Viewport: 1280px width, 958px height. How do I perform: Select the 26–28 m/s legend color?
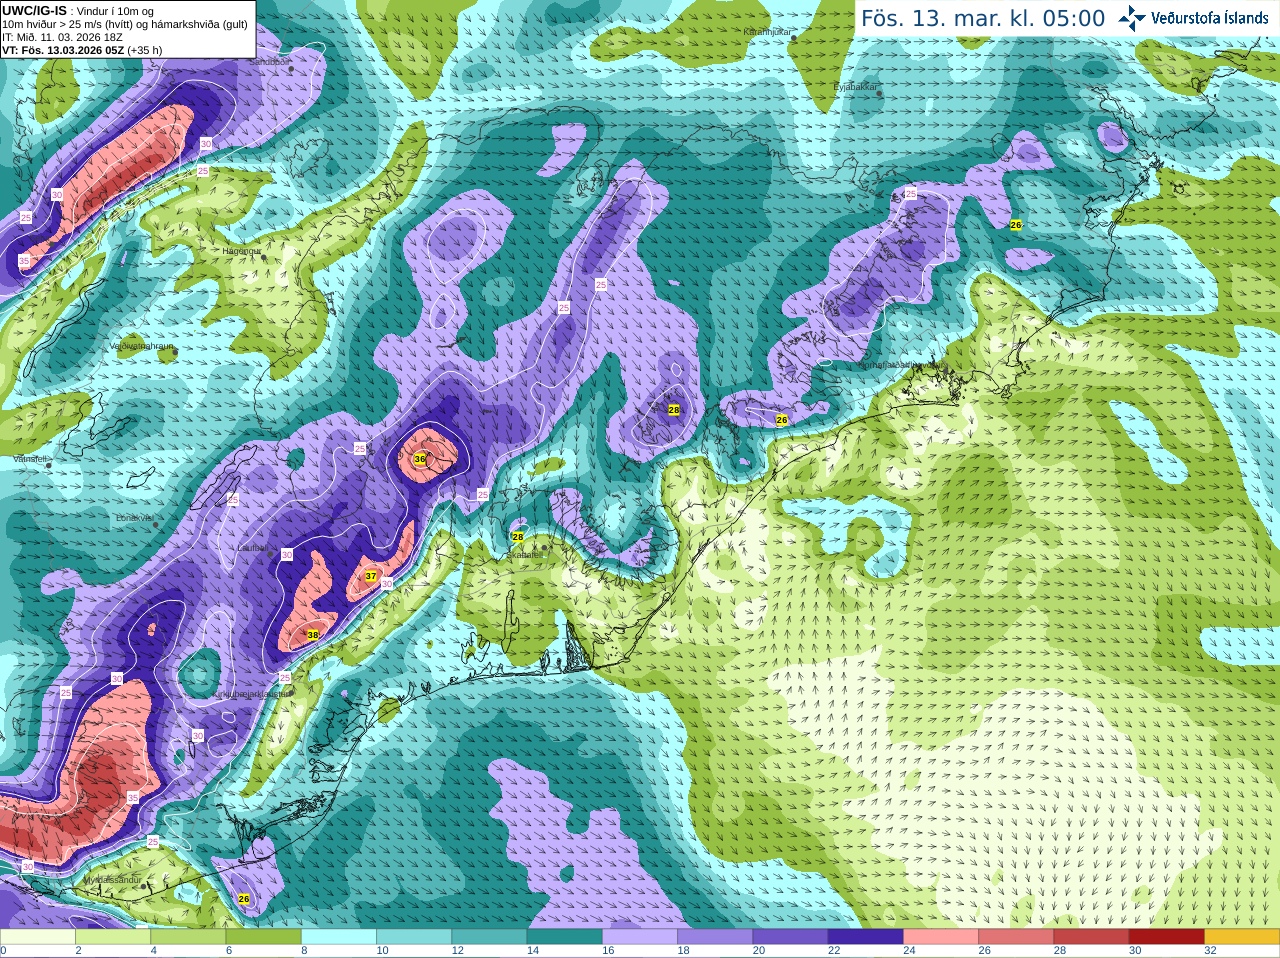(x=1016, y=937)
